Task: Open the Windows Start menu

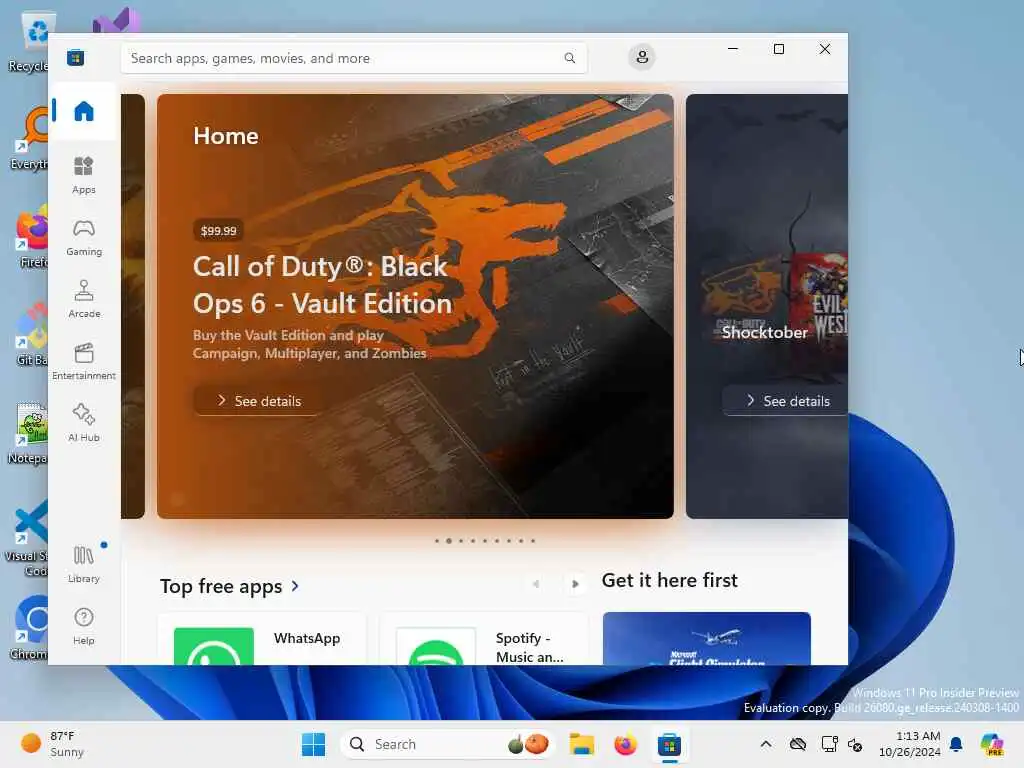Action: click(313, 744)
